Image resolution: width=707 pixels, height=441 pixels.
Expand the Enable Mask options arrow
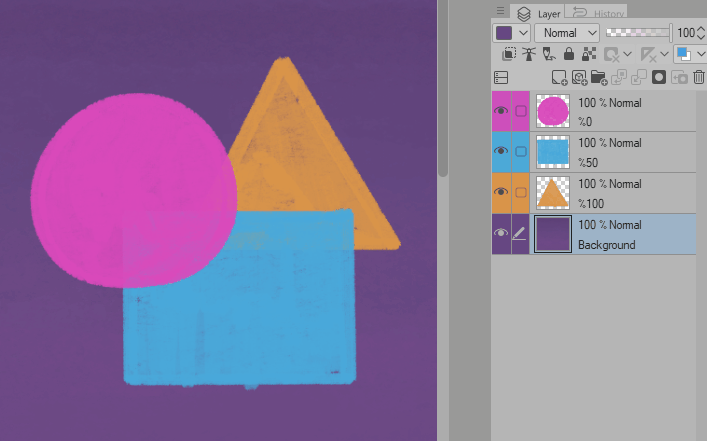point(627,55)
